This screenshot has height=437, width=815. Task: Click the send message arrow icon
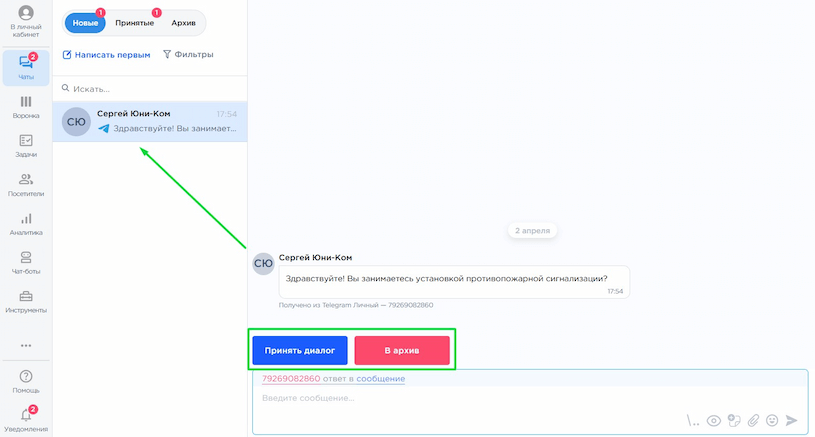[792, 421]
